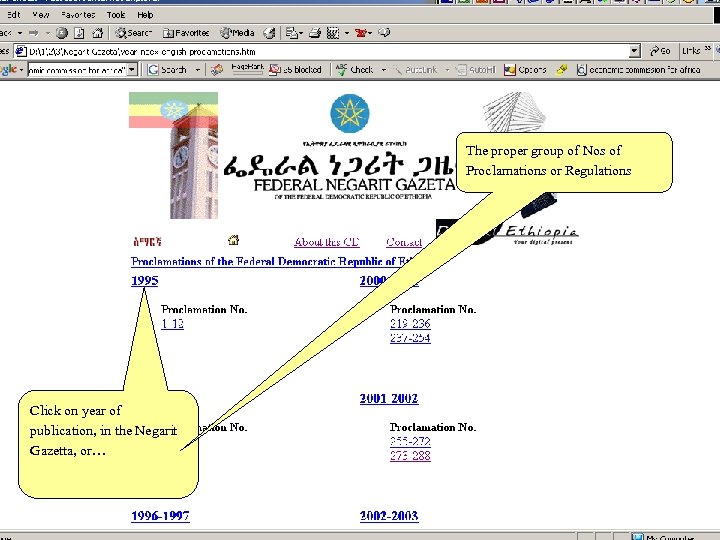Open the 'About this CD' link

pos(326,242)
